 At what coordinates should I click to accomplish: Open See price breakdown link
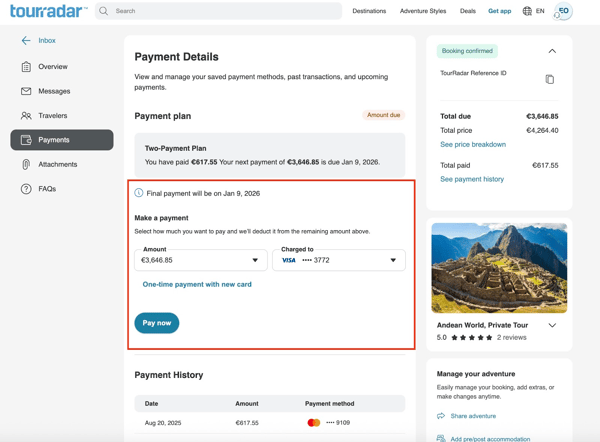(473, 144)
